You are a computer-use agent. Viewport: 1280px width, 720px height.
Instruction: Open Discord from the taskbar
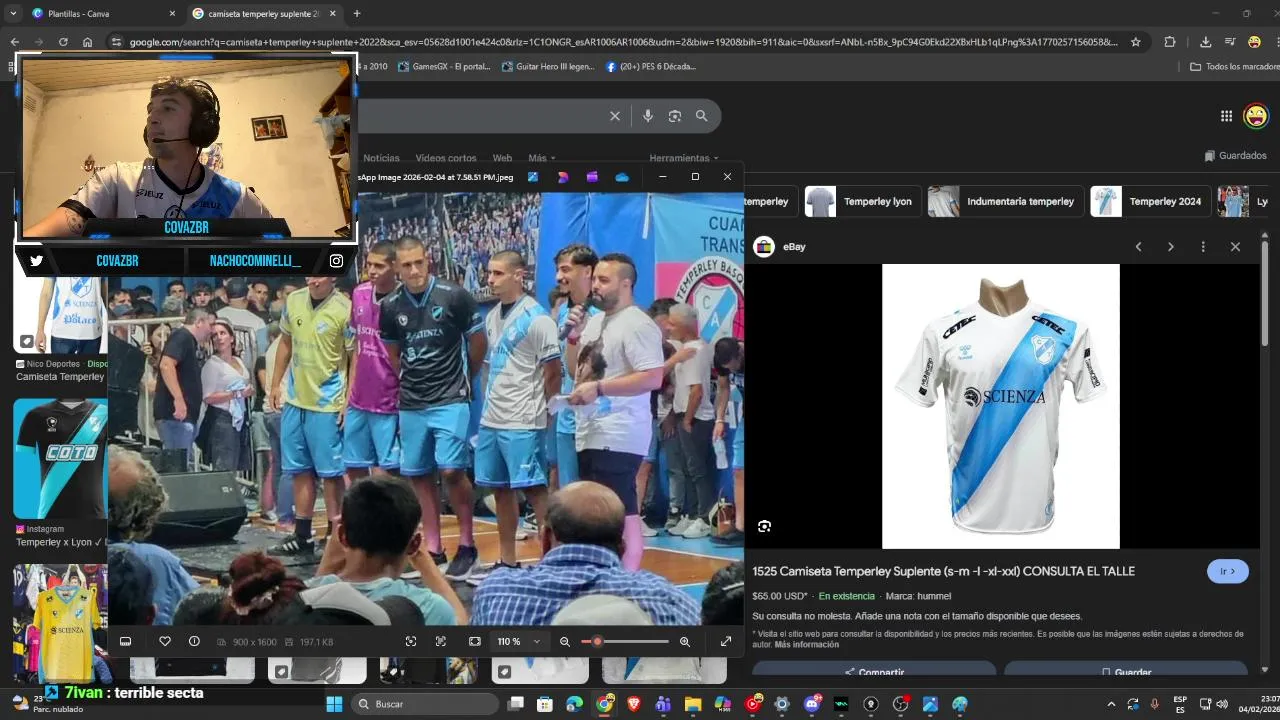(812, 704)
